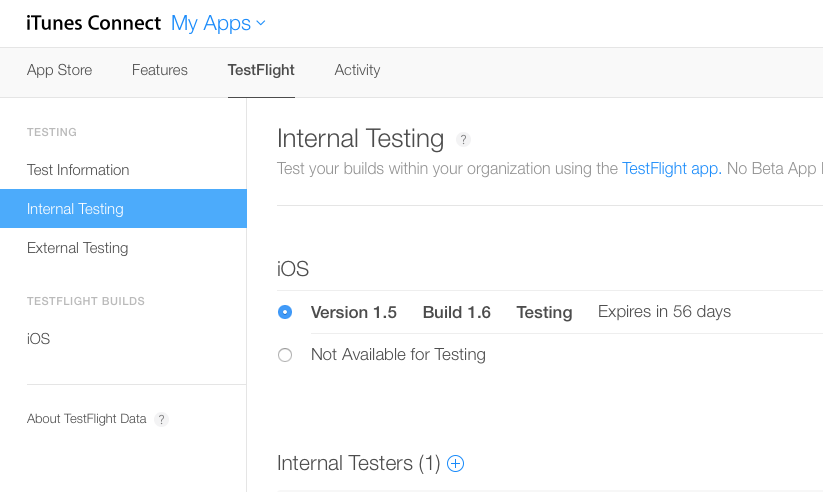Image resolution: width=823 pixels, height=492 pixels.
Task: Go to the Activity tab
Action: pos(357,70)
